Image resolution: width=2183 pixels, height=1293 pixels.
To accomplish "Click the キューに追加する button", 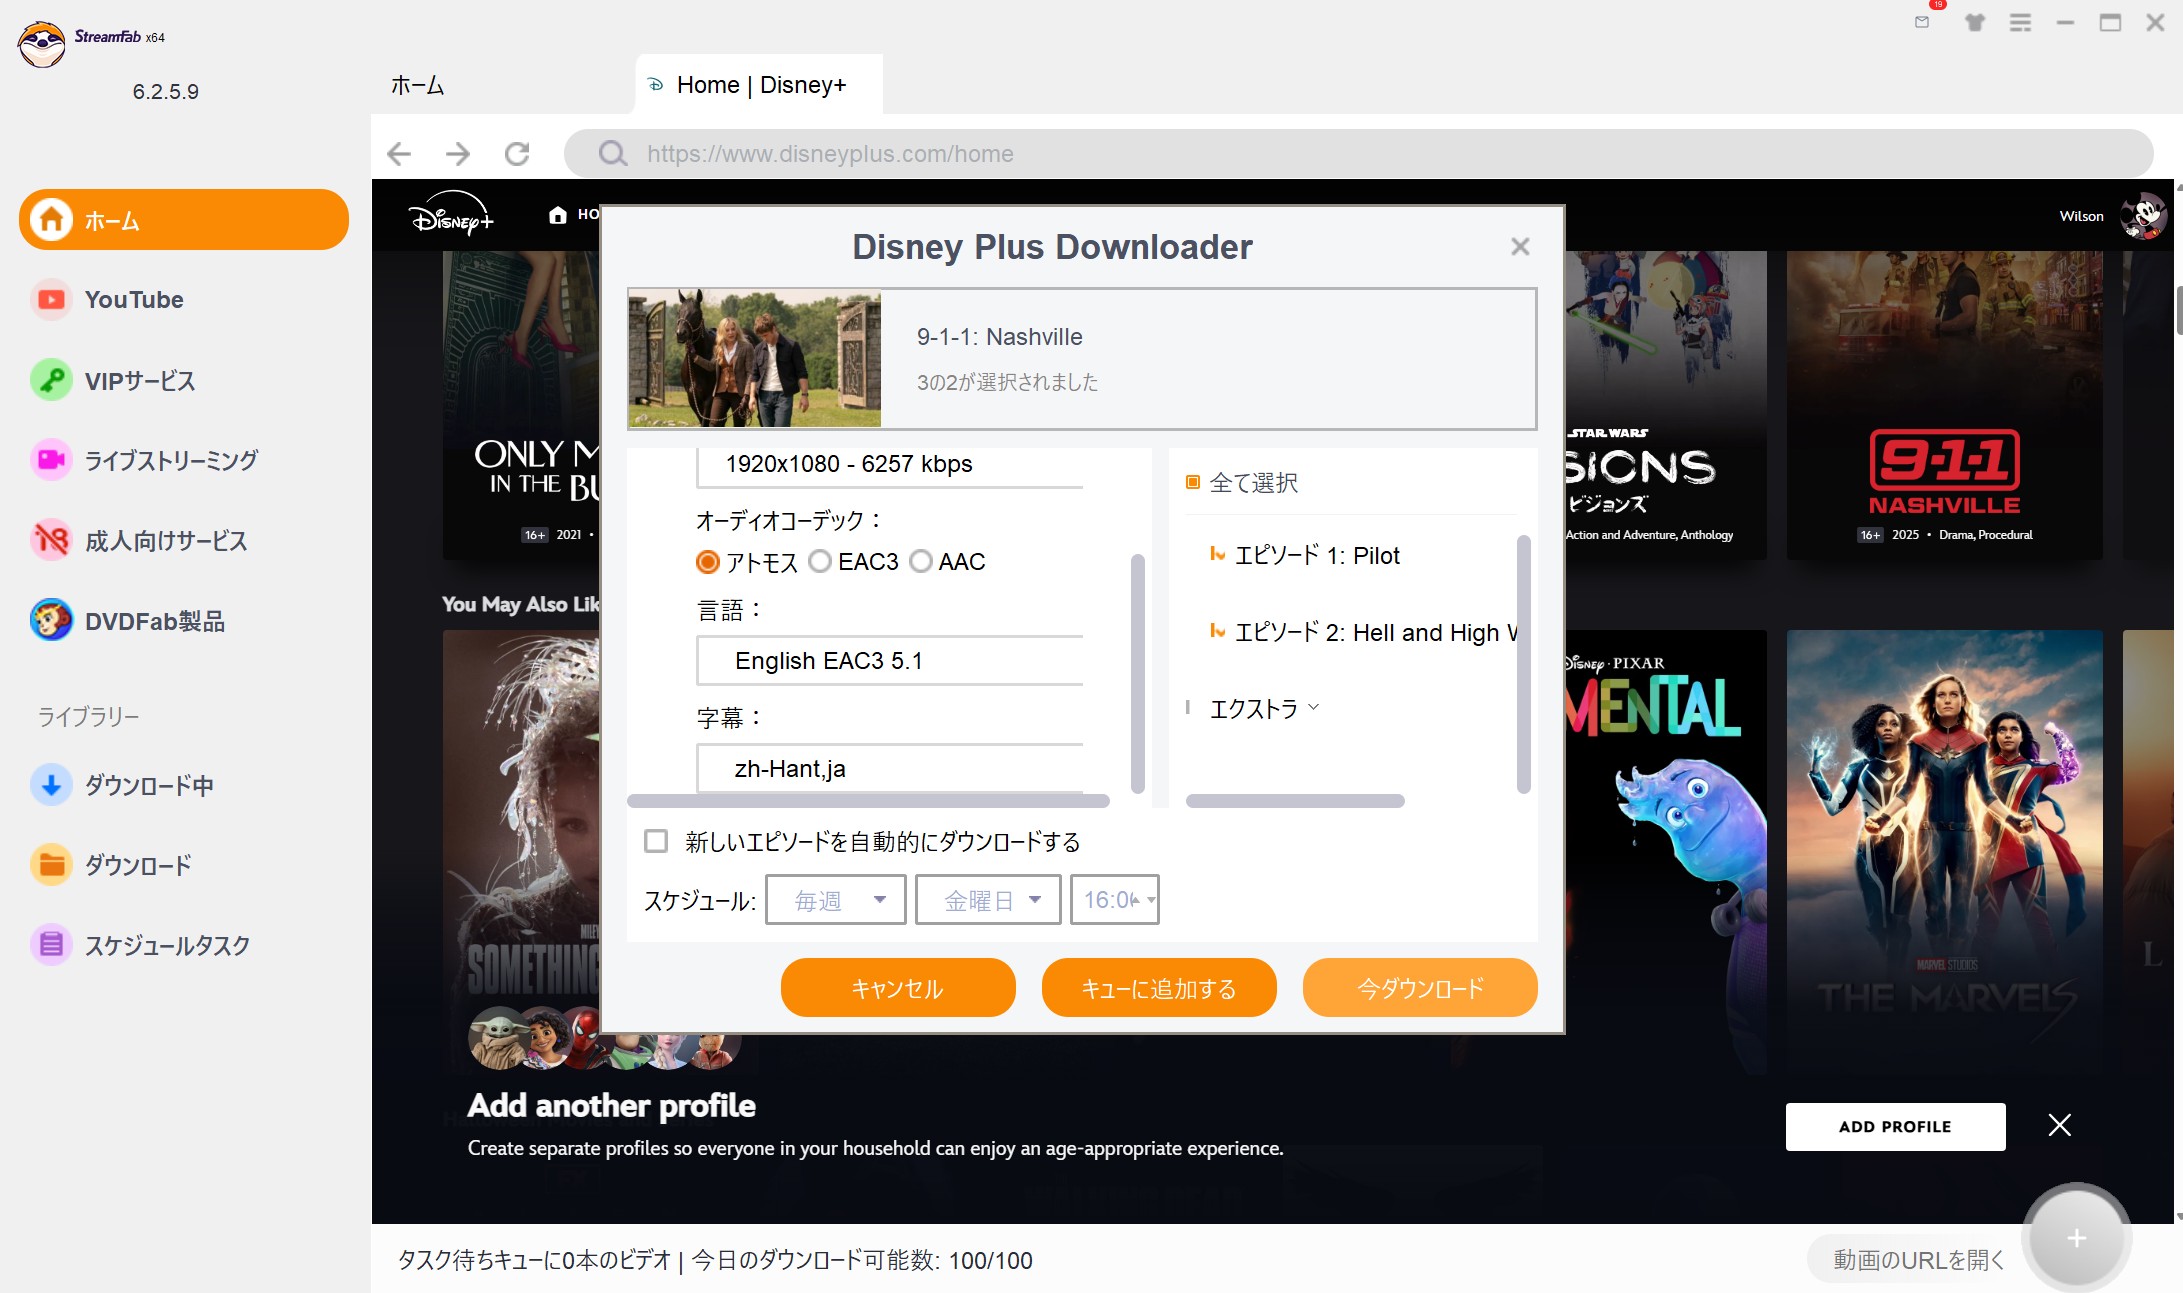I will pos(1159,988).
